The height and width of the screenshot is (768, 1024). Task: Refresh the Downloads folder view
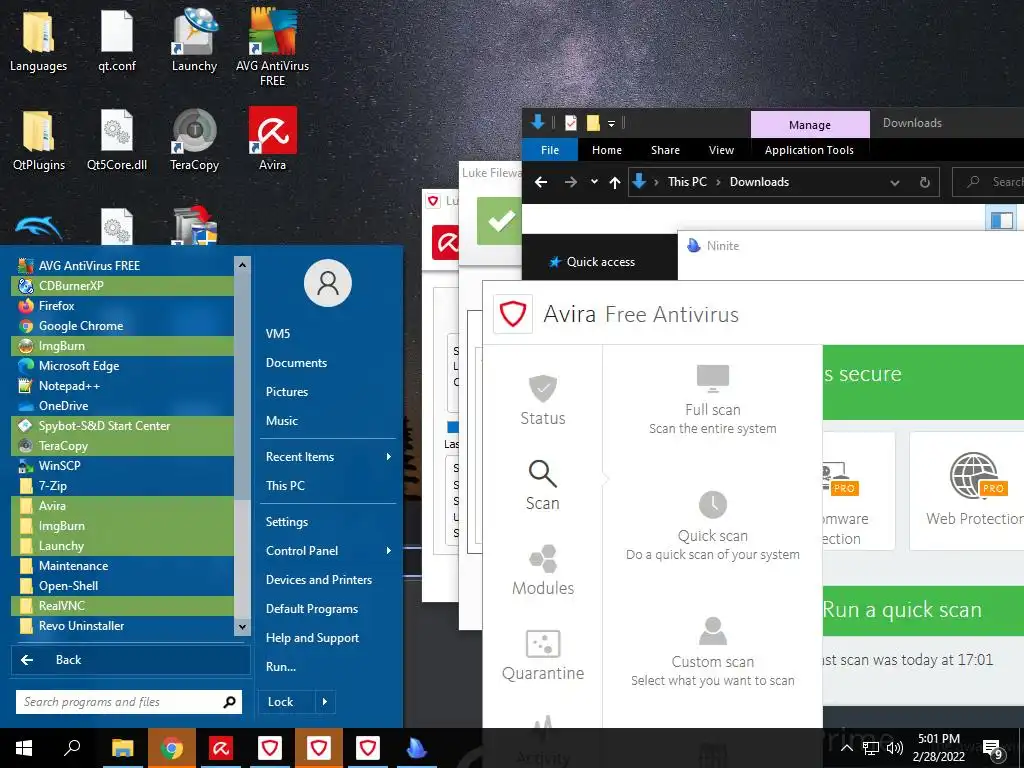point(925,182)
